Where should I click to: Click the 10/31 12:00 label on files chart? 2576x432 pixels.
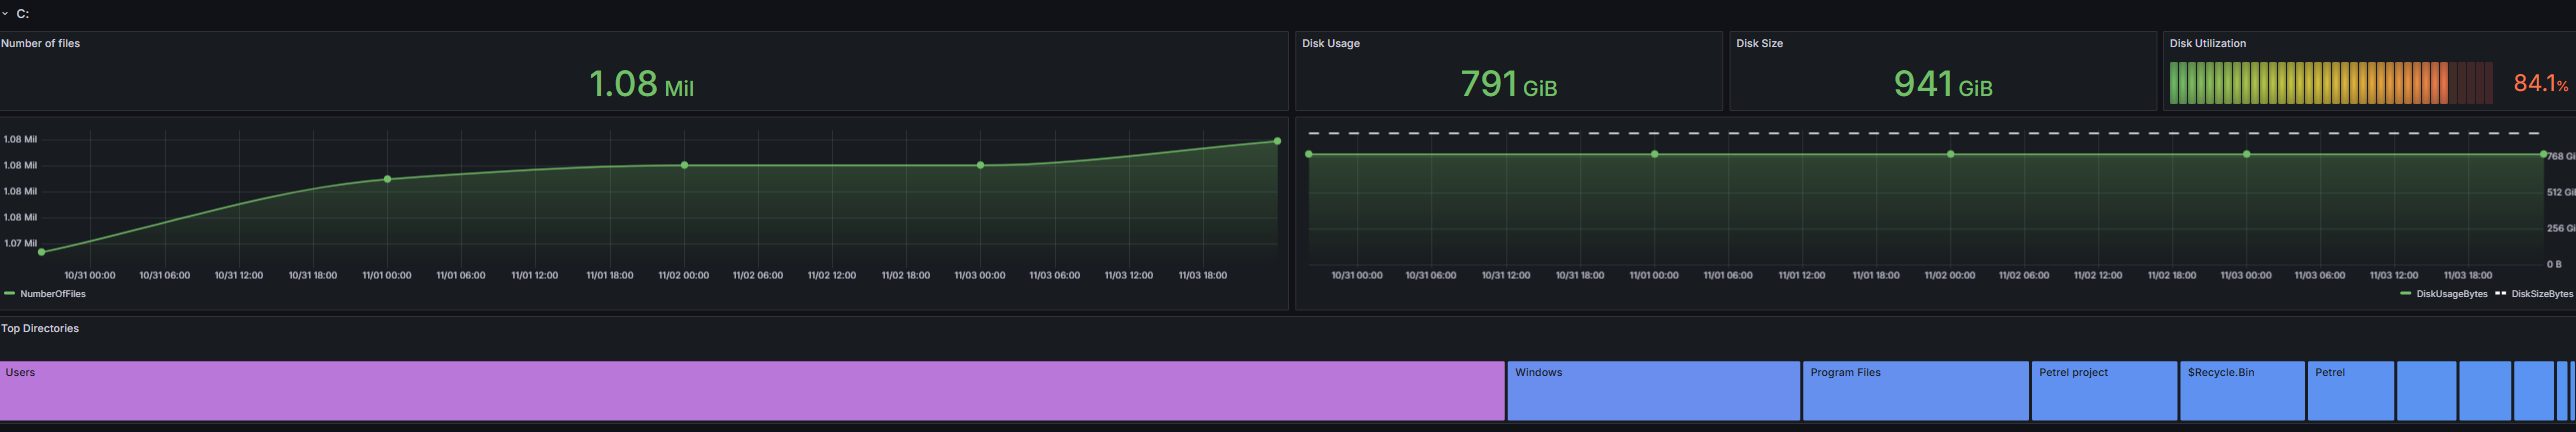point(238,275)
